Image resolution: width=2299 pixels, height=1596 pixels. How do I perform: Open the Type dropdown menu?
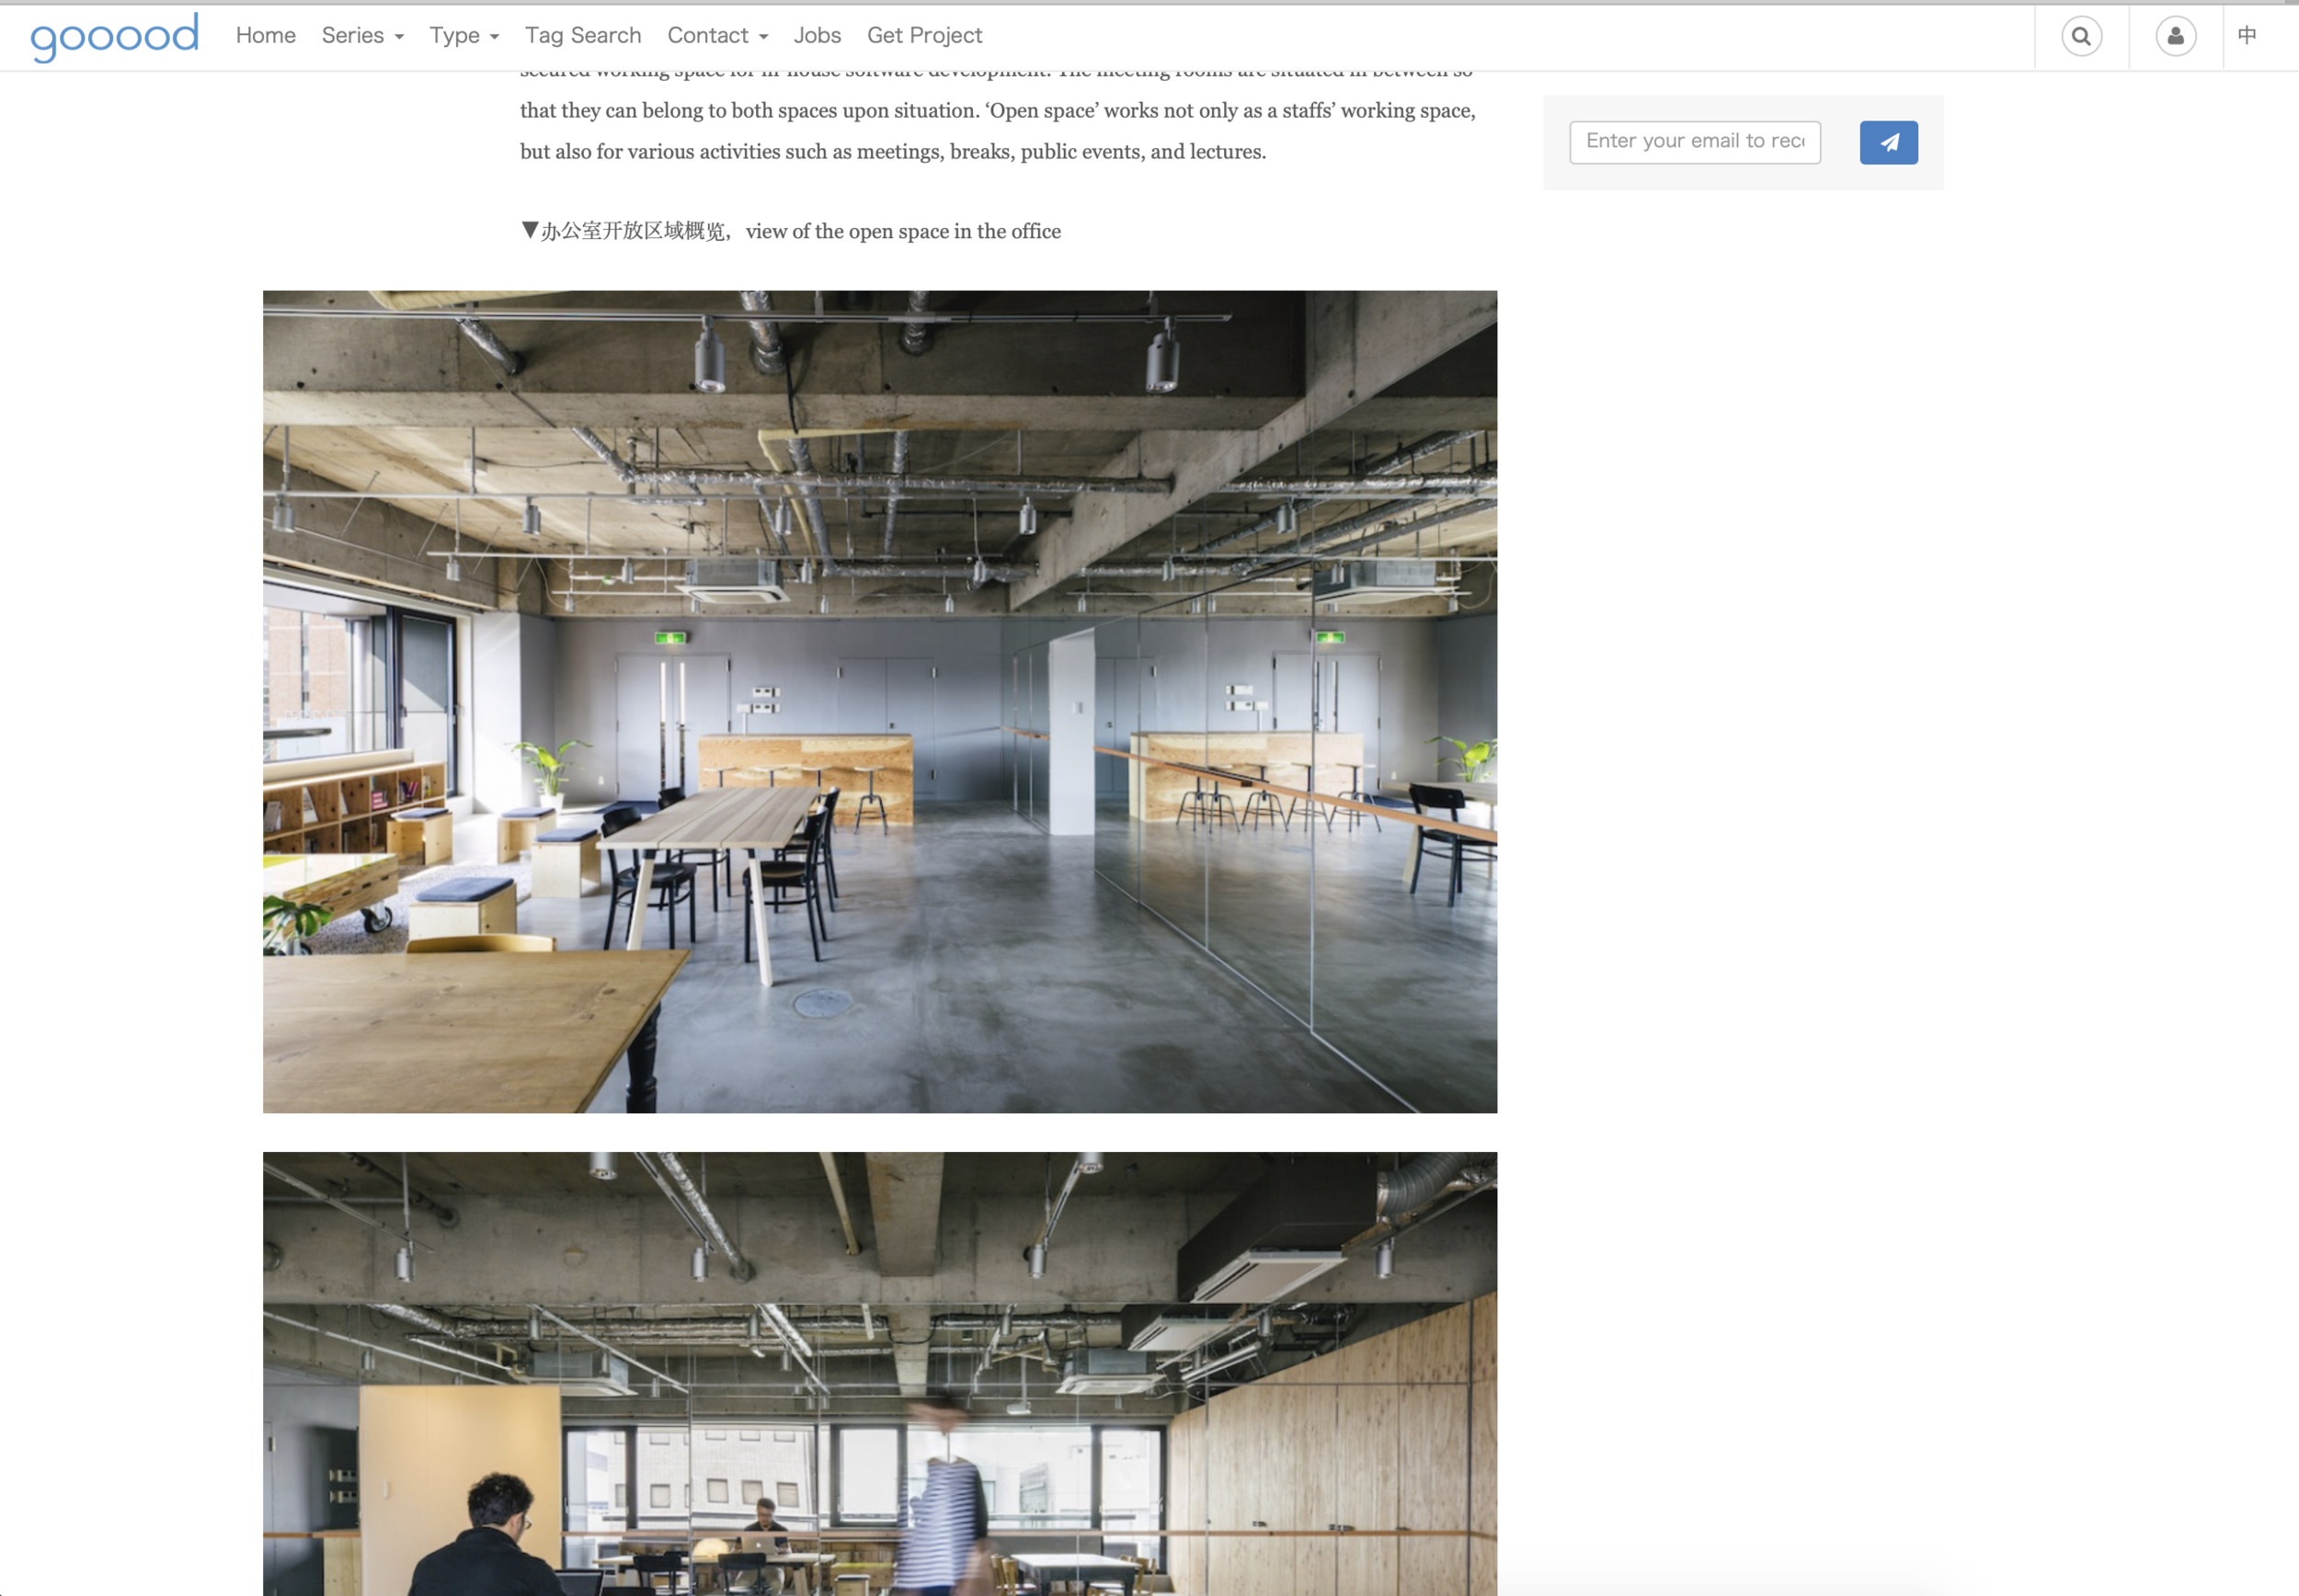(463, 36)
